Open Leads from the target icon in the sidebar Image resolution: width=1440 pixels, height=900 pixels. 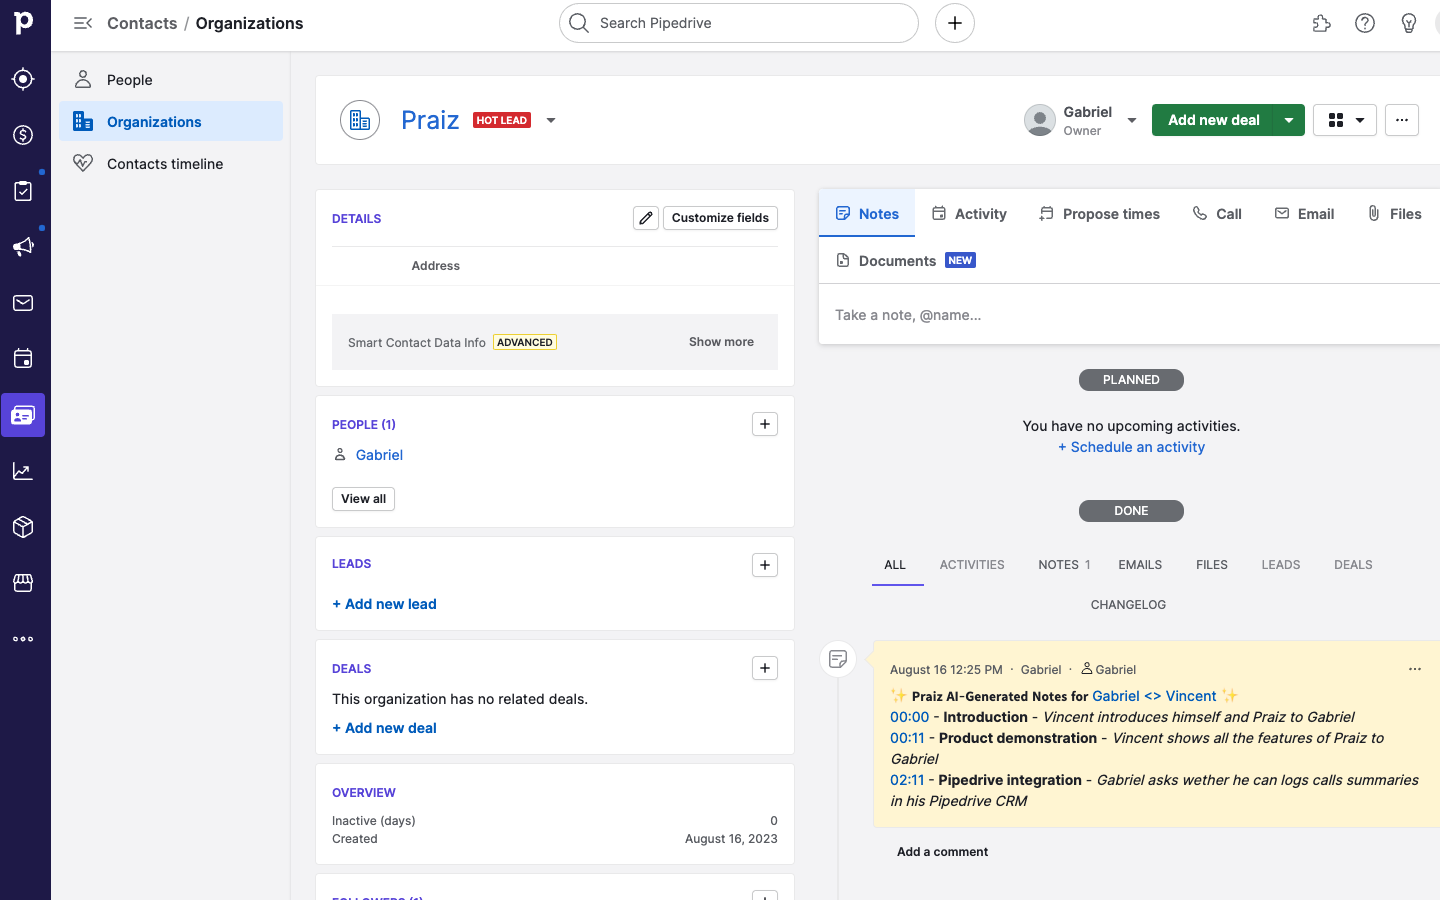(x=23, y=79)
